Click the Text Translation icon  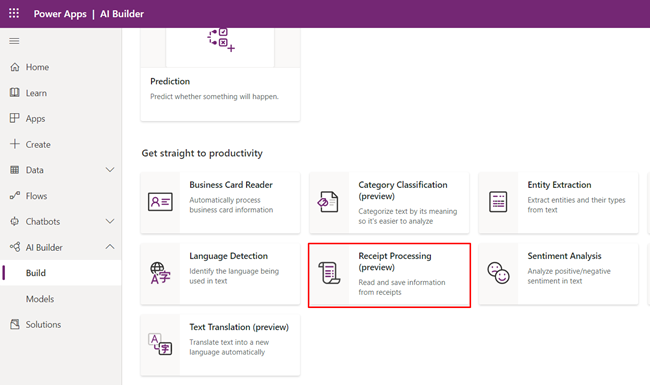(x=160, y=344)
